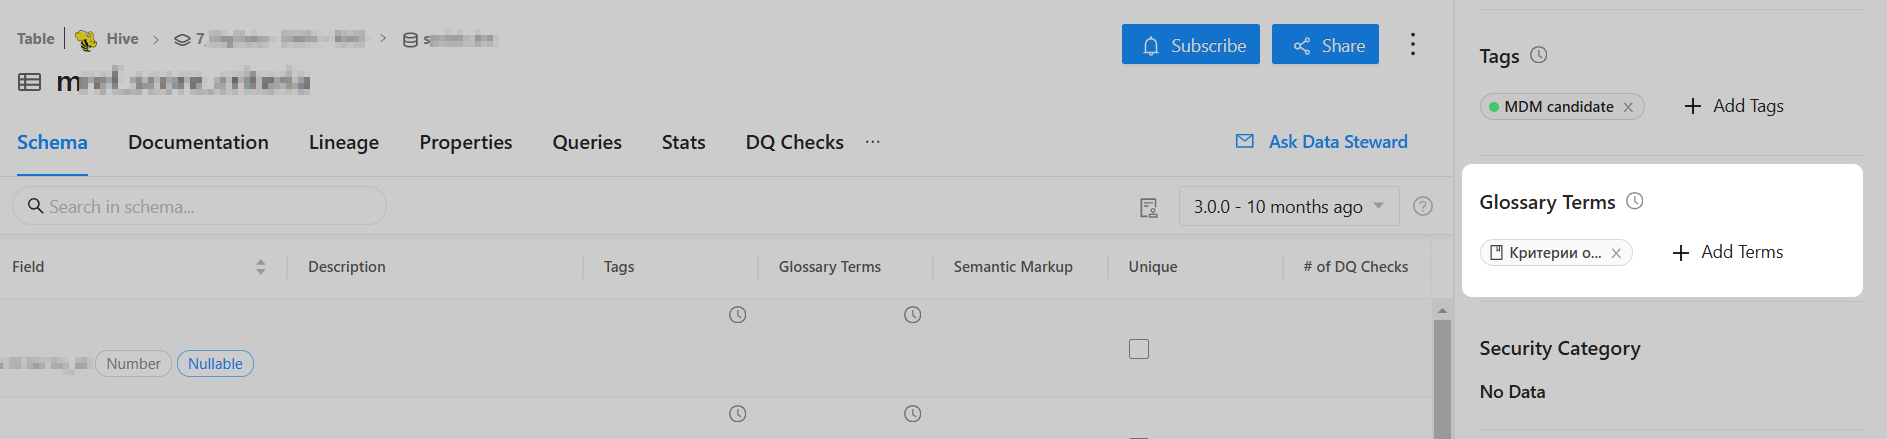
Task: Click the three-dot more options icon
Action: pos(1412,44)
